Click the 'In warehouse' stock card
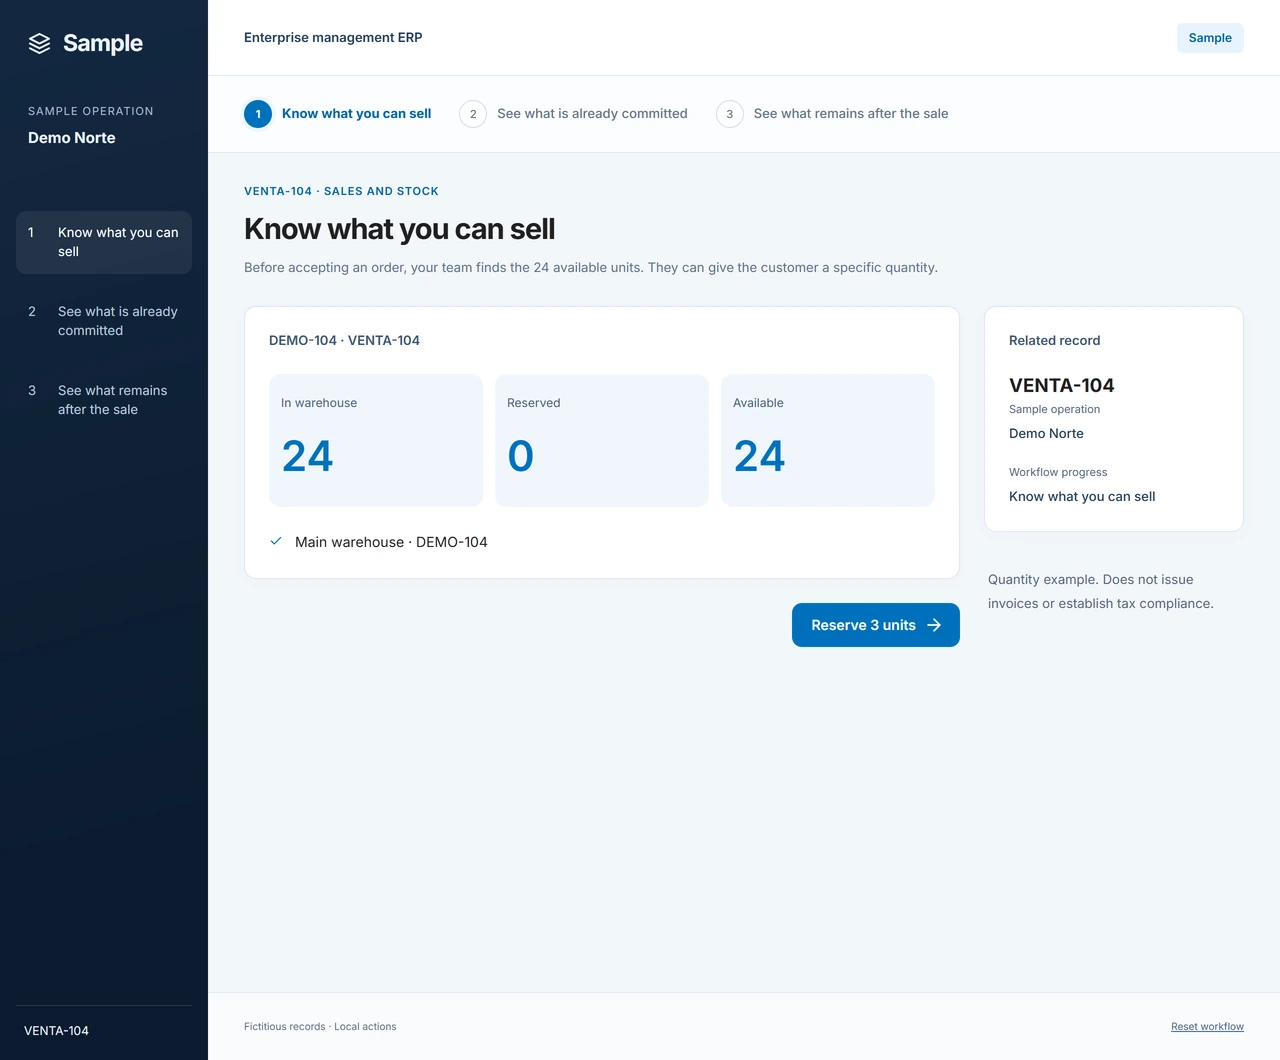The height and width of the screenshot is (1060, 1280). (376, 440)
